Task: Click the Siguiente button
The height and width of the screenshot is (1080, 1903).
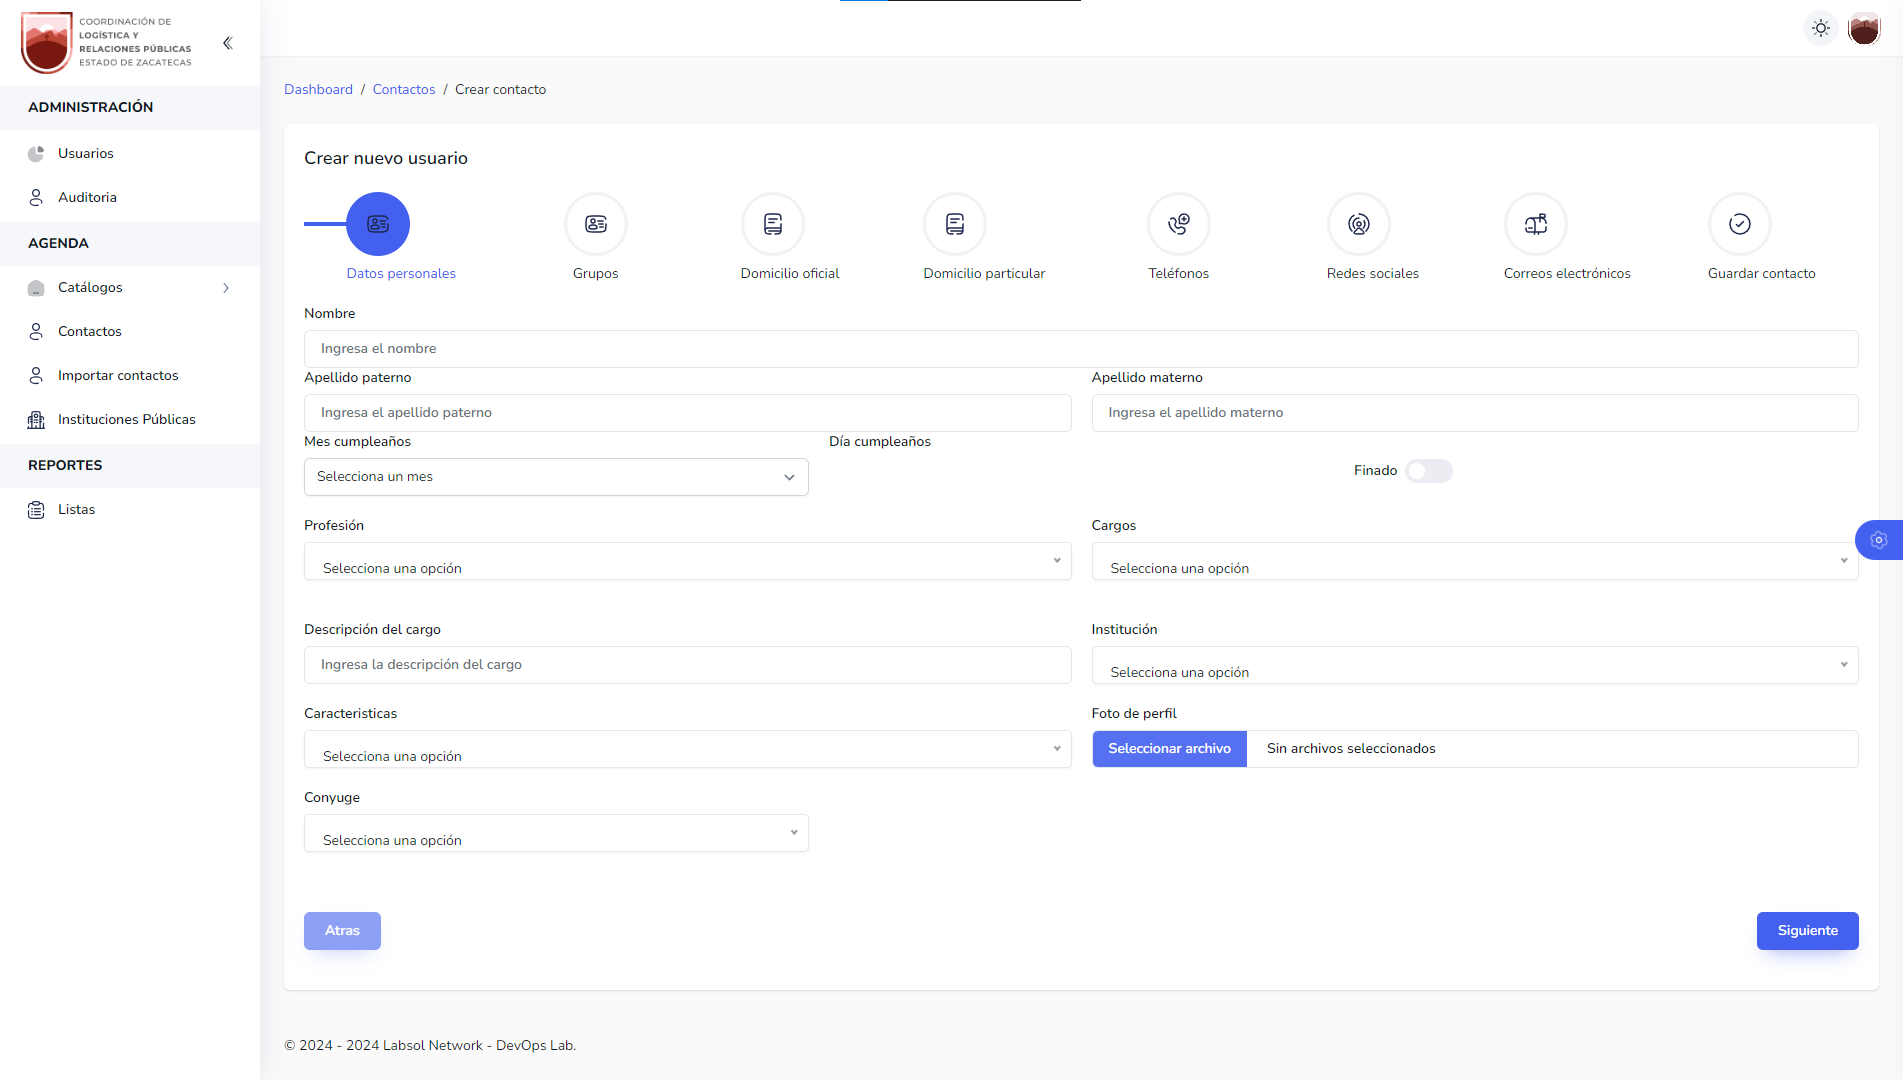Action: pos(1807,931)
